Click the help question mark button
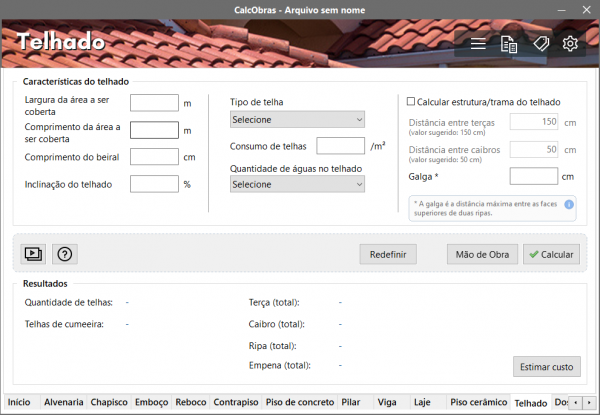600x415 pixels. coord(64,254)
